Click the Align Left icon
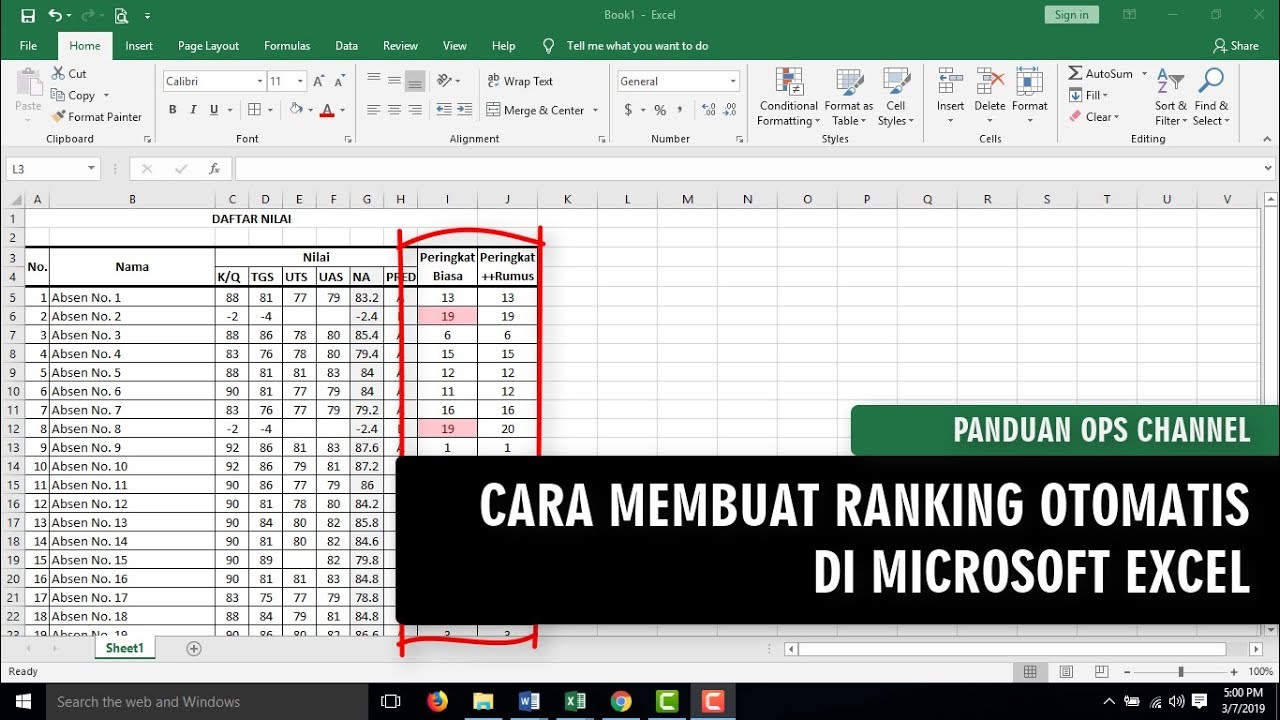1280x720 pixels. pyautogui.click(x=373, y=110)
